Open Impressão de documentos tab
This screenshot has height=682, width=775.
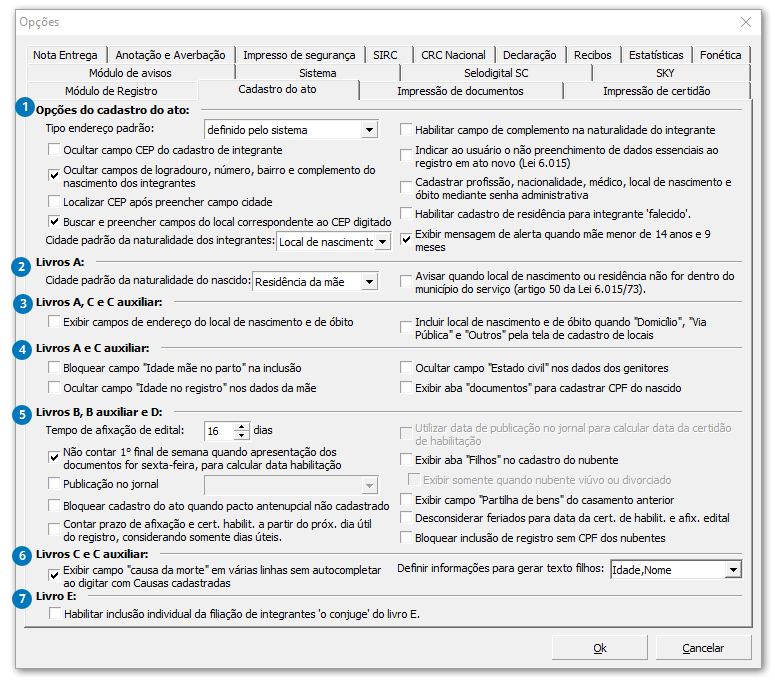pyautogui.click(x=460, y=91)
